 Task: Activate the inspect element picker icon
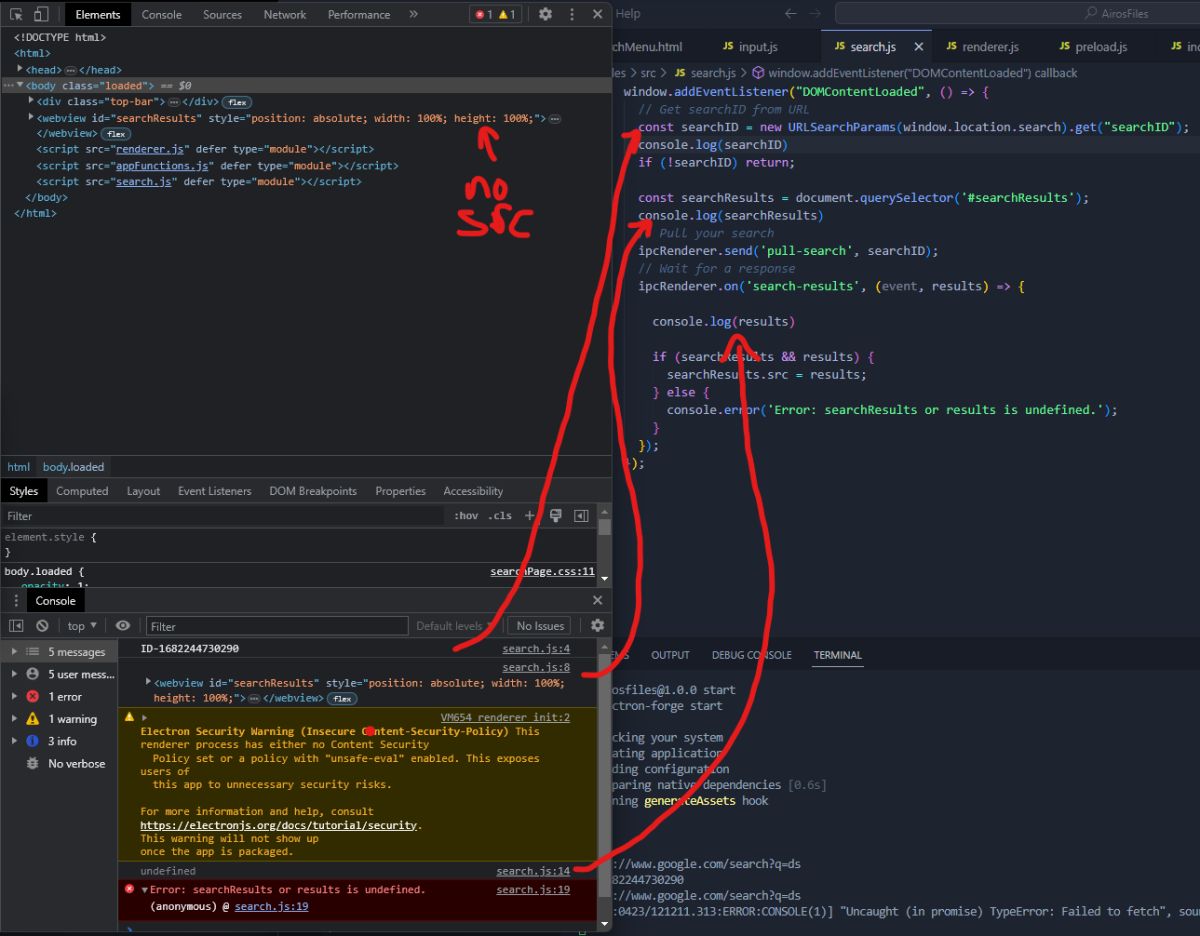coord(16,14)
